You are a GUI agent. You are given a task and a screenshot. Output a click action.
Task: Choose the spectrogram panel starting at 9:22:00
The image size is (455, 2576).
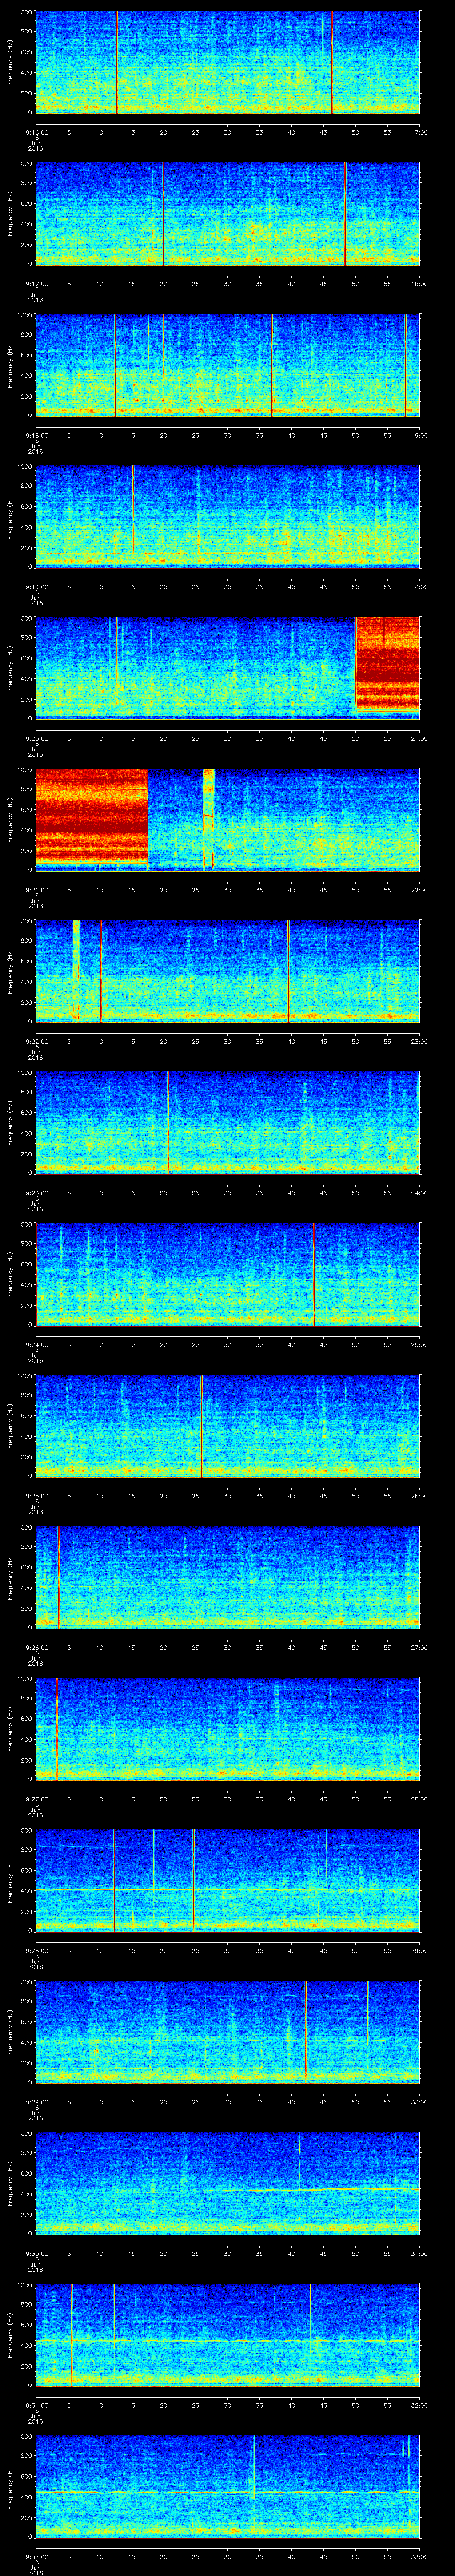coord(228,971)
